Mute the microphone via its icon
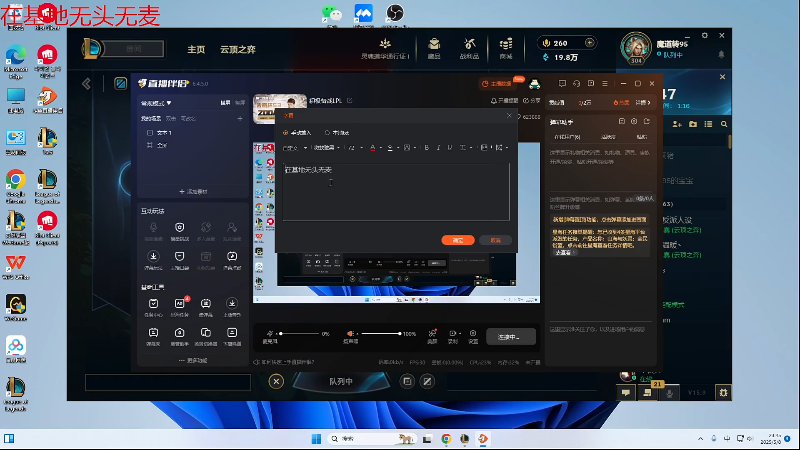Viewport: 800px width, 450px height. click(270, 333)
